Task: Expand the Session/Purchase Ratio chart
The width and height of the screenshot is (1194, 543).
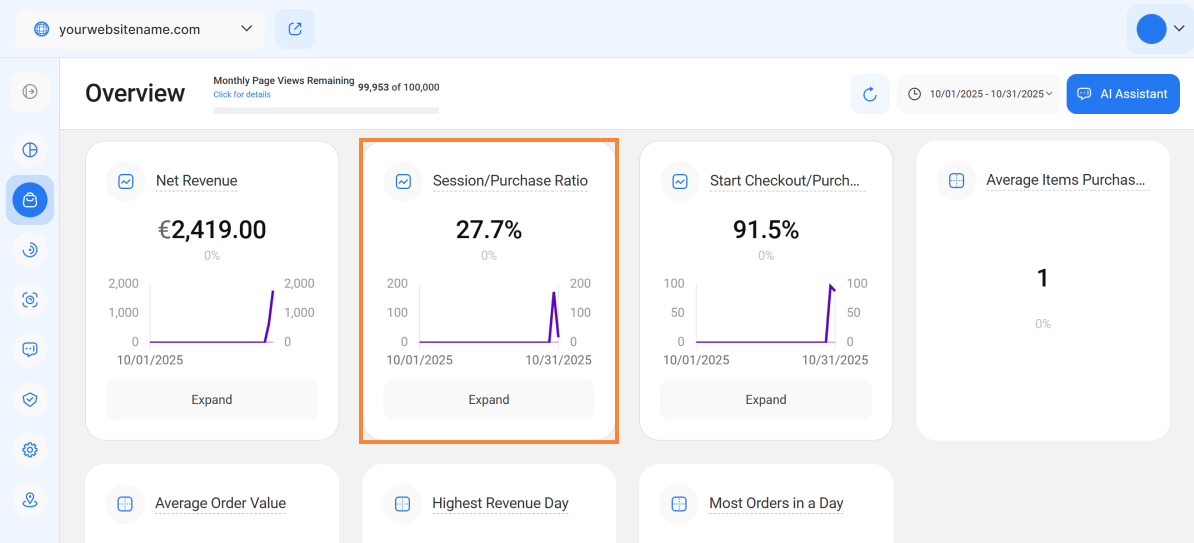Action: point(489,400)
